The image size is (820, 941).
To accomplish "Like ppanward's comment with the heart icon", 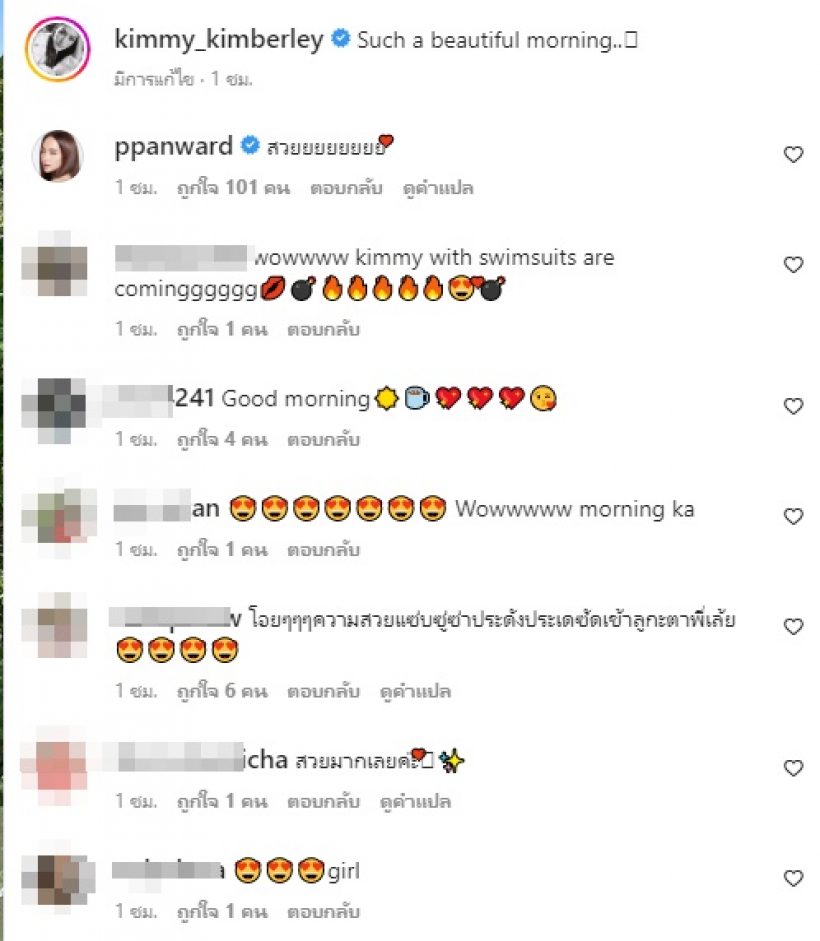I will (x=793, y=154).
